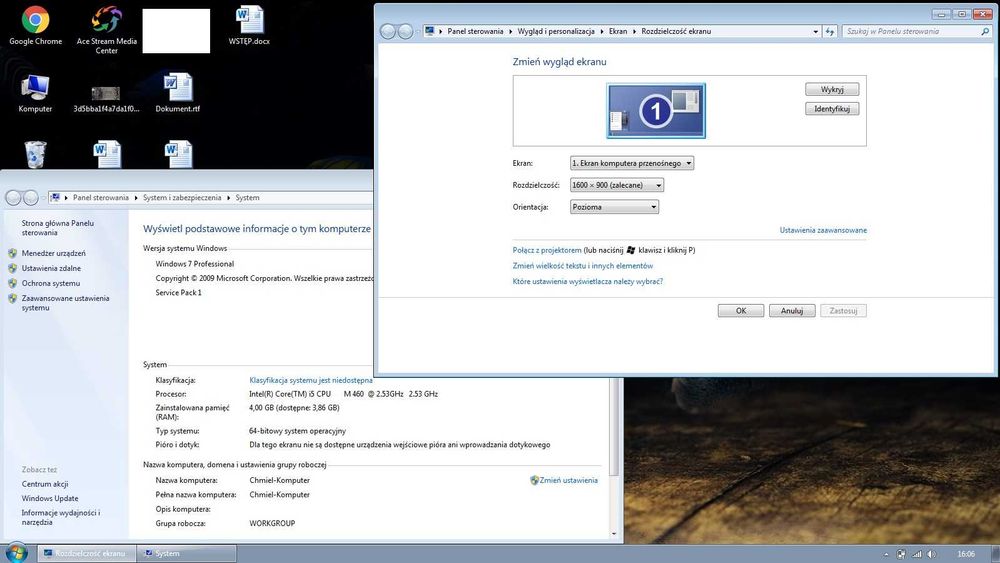Click Połącz z projektorem link

click(x=547, y=250)
